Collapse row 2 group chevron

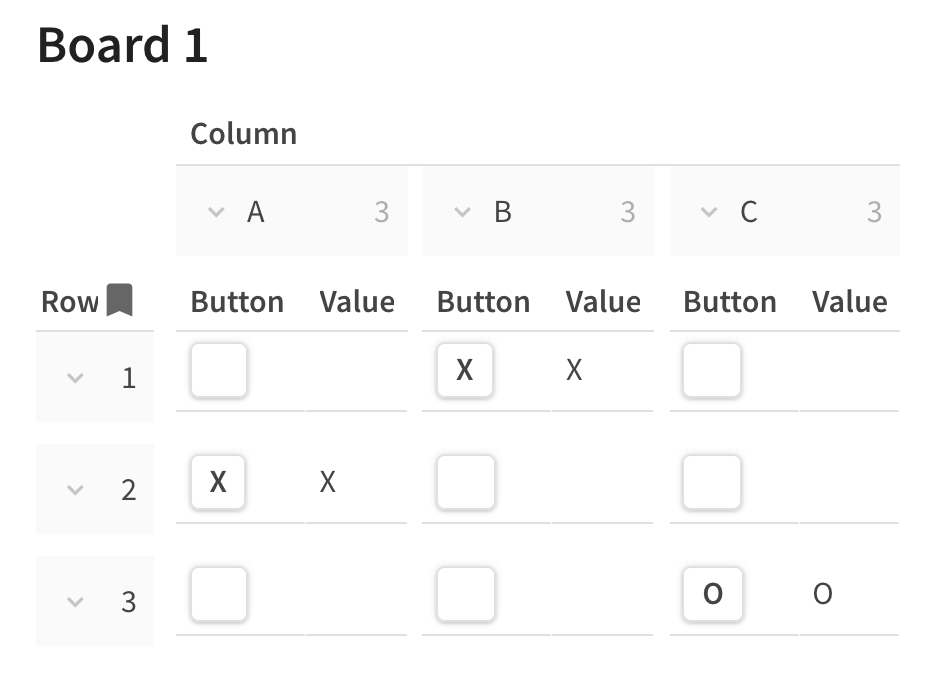pos(74,490)
